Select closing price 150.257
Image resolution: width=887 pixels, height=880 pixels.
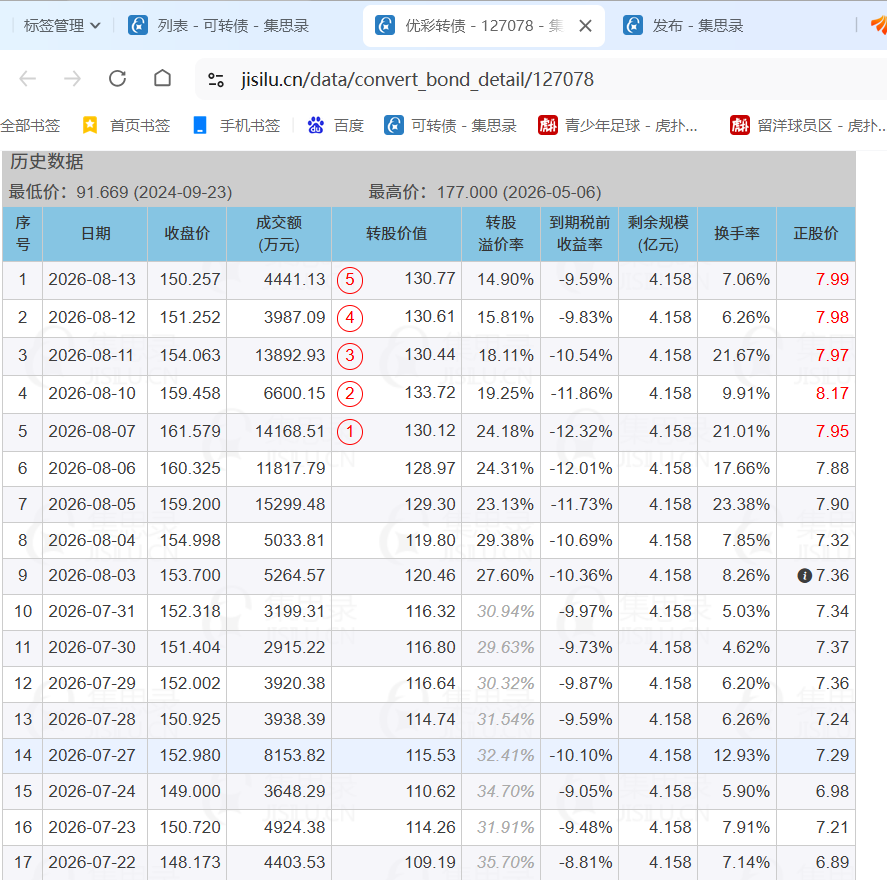coord(190,279)
